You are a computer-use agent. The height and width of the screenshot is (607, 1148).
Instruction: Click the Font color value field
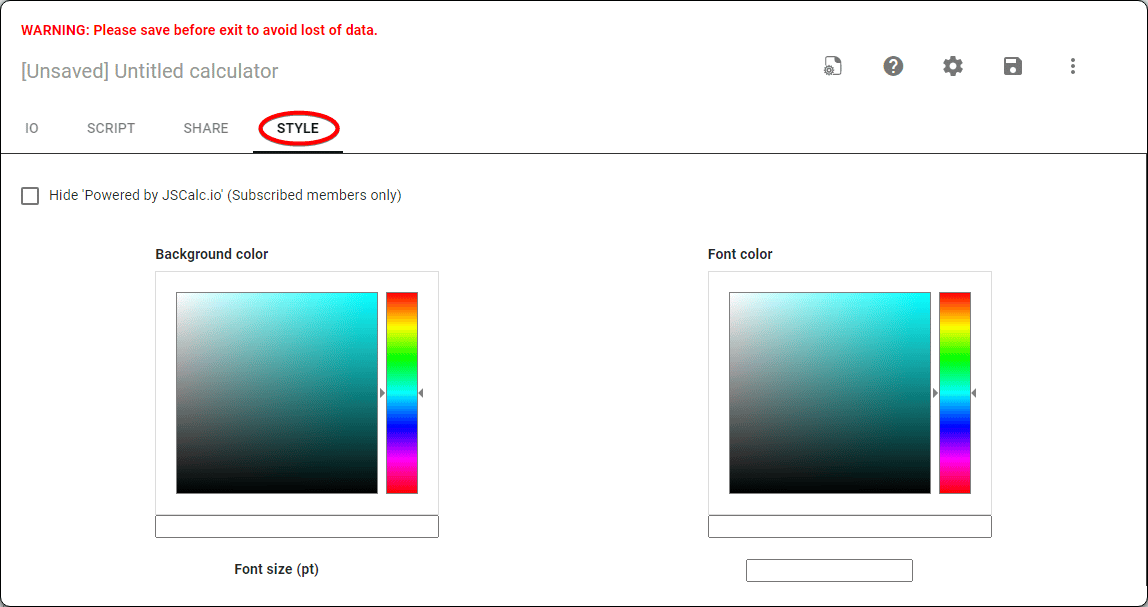[849, 526]
